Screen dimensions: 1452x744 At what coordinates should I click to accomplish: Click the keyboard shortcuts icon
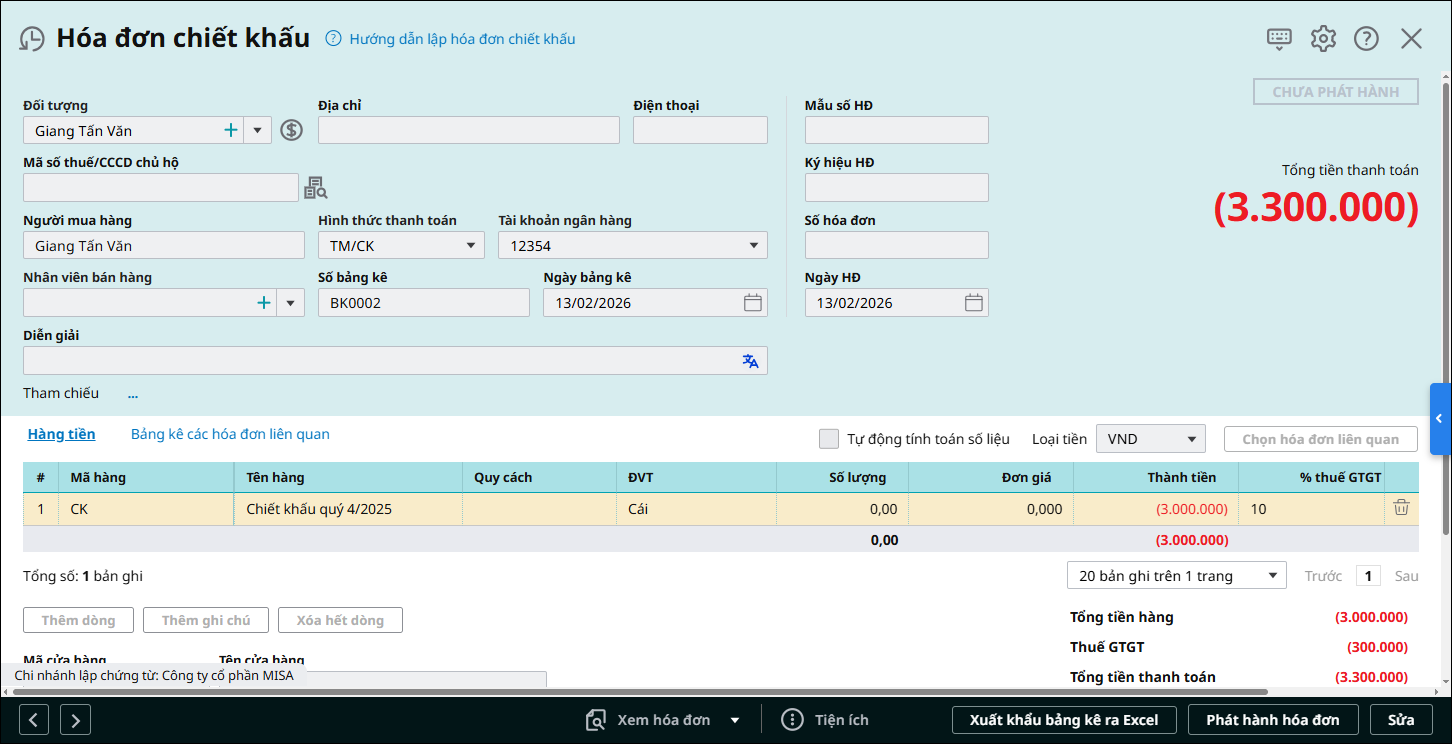[x=1279, y=39]
